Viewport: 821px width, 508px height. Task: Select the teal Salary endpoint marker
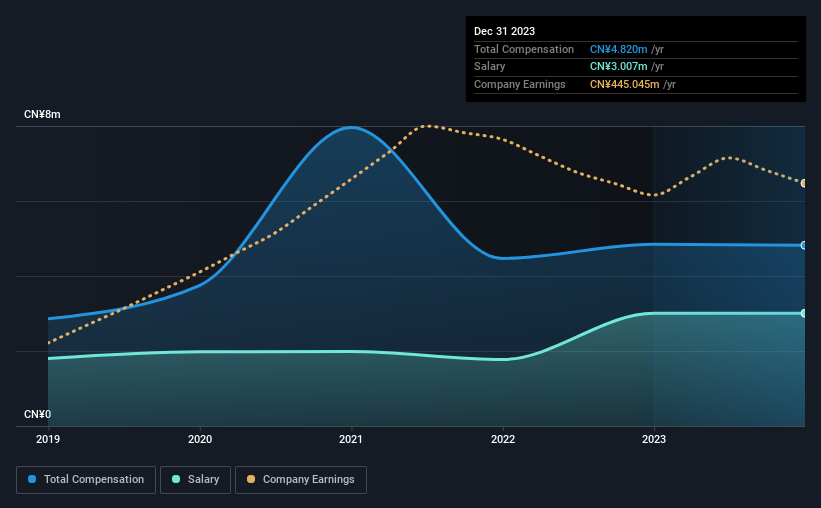pos(804,313)
